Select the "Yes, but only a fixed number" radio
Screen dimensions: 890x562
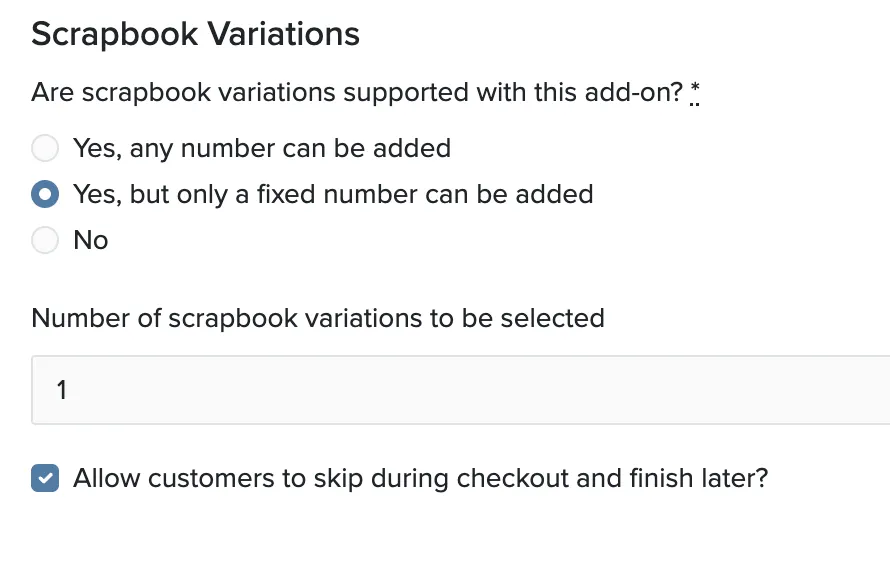point(45,194)
